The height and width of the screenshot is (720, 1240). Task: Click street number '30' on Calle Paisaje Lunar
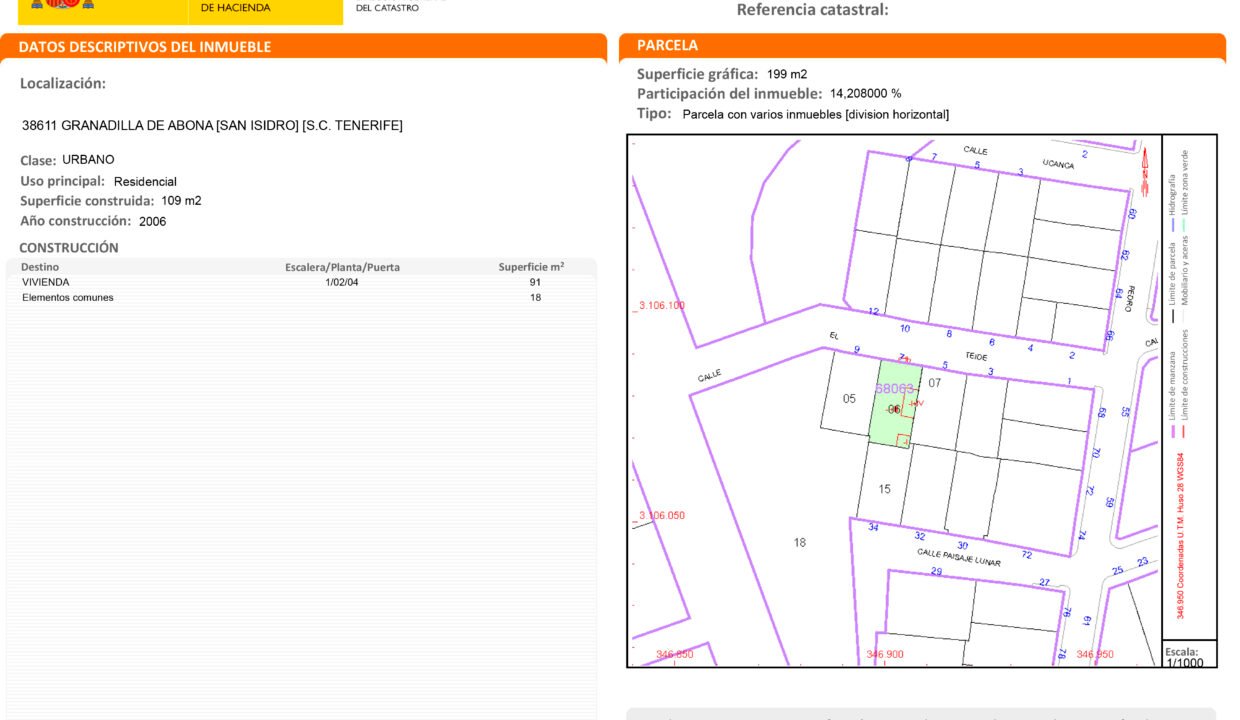[x=963, y=545]
